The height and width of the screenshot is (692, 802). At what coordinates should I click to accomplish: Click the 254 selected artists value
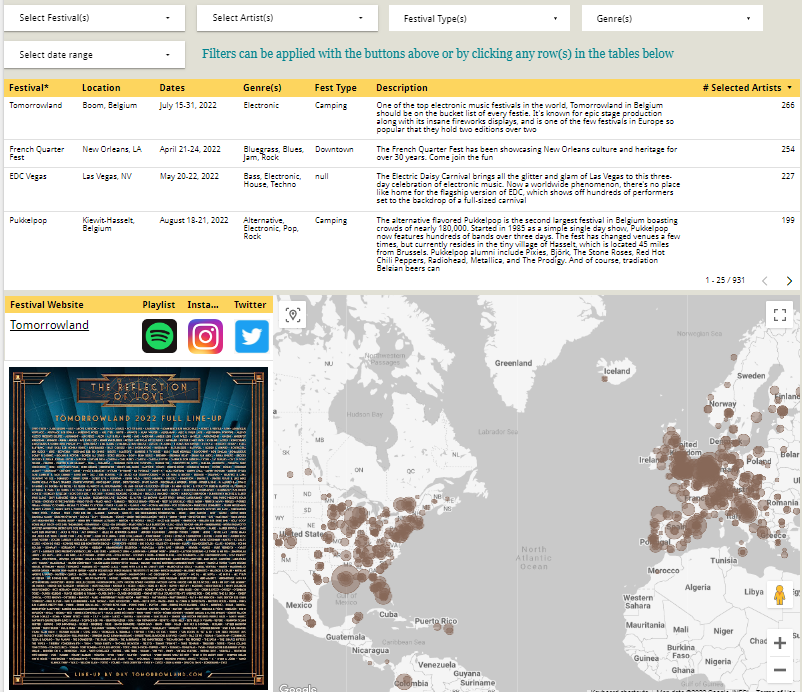tap(788, 149)
